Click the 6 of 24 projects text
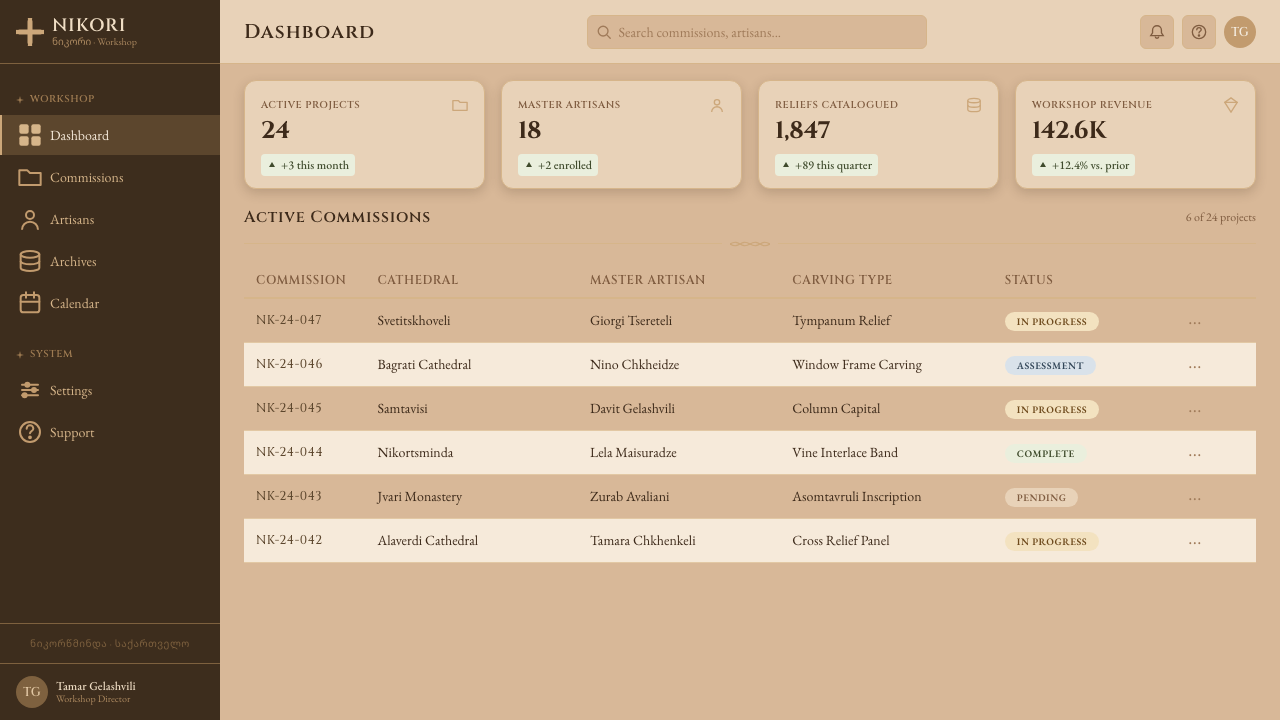This screenshot has height=720, width=1280. tap(1221, 217)
